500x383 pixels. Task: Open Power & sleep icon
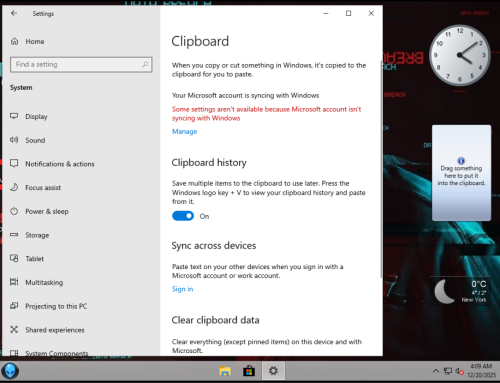point(14,211)
